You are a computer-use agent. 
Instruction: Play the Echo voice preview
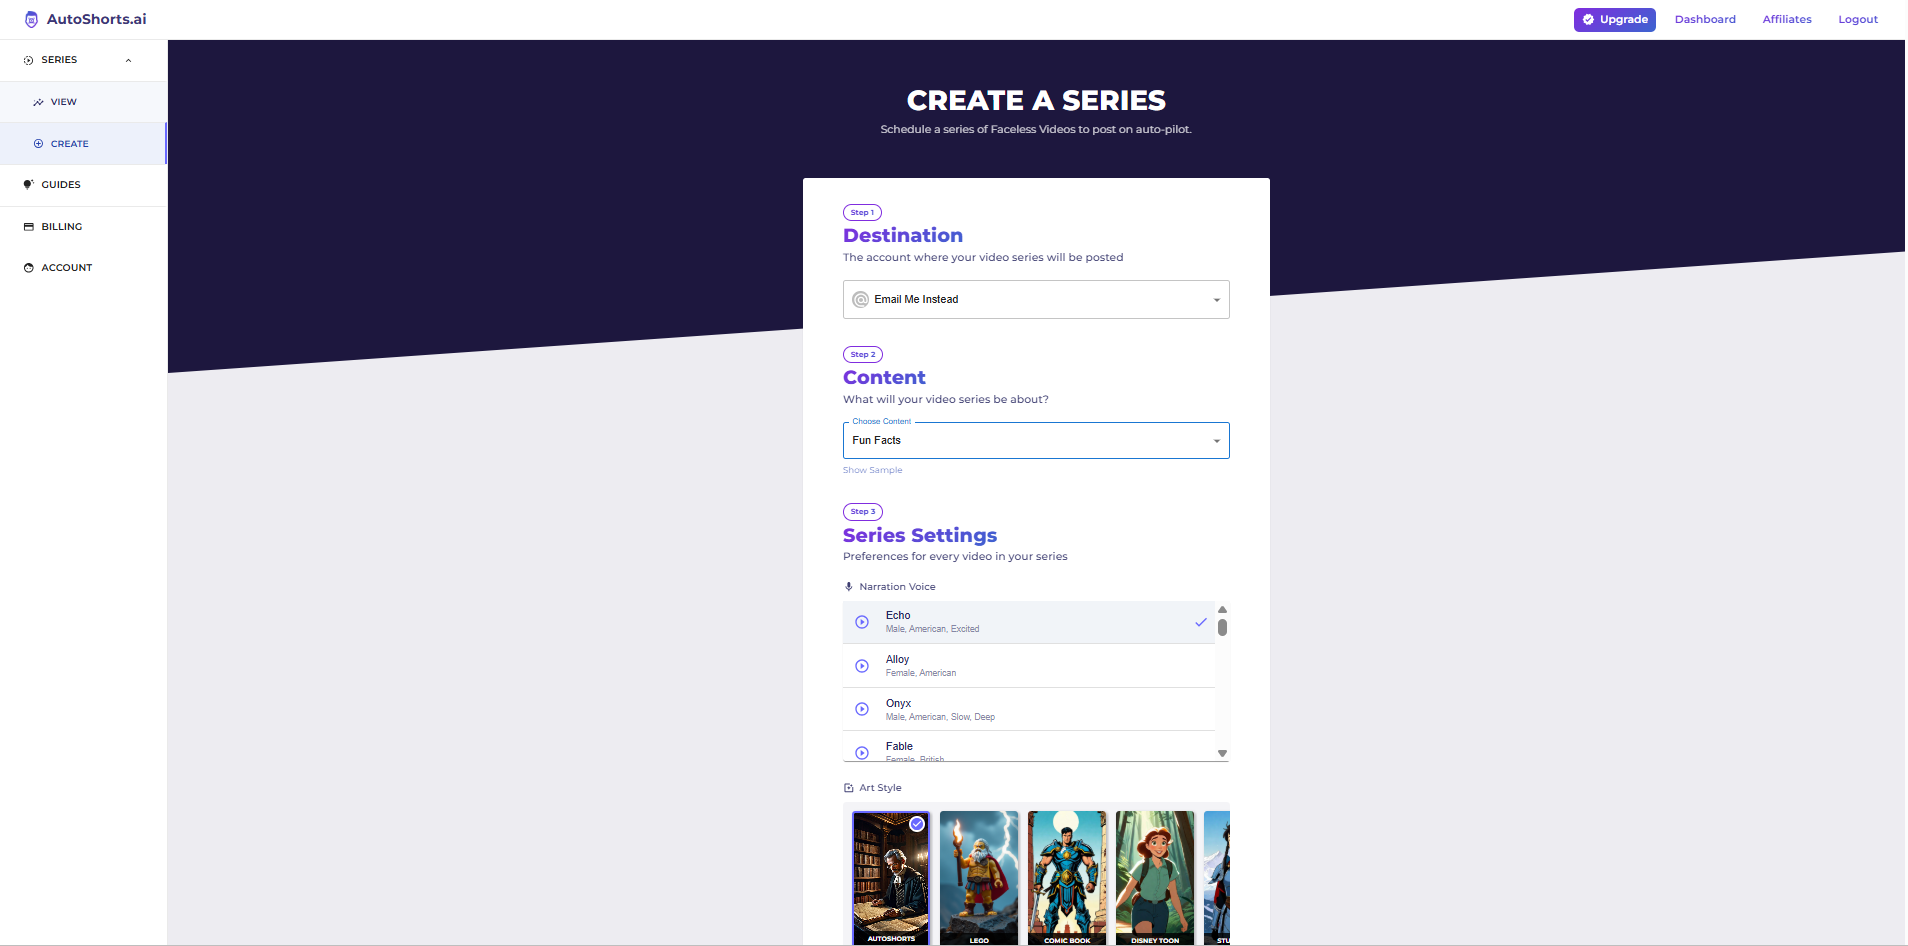point(862,622)
